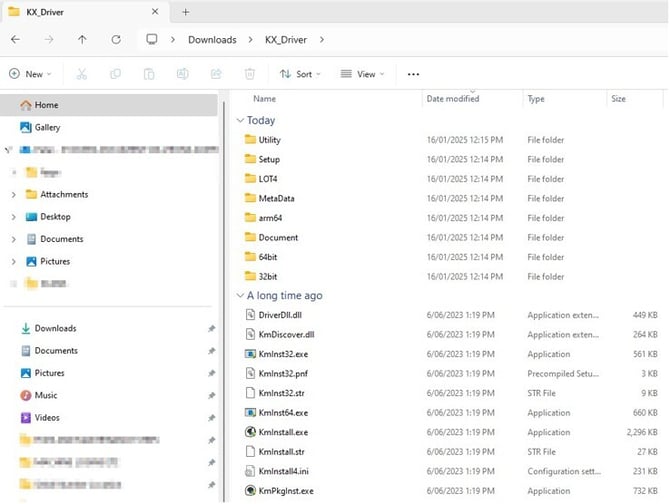Click the Cut scissors icon in toolbar
This screenshot has width=670, height=504.
(82, 74)
